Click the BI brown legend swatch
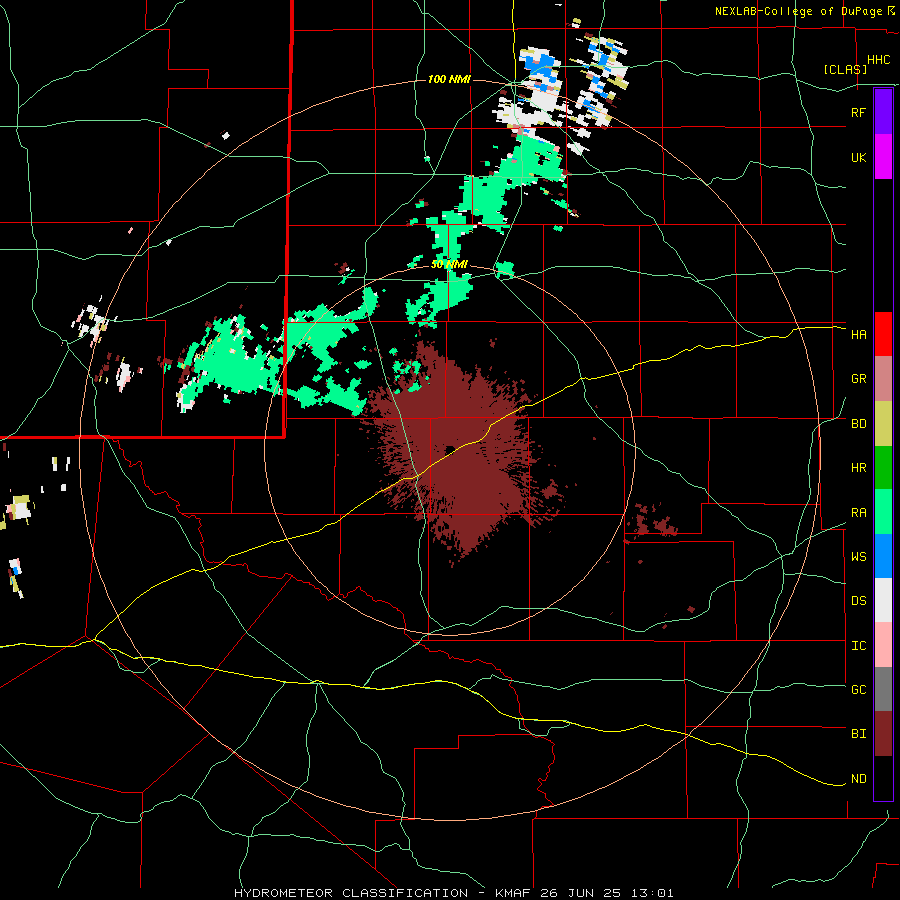 click(883, 734)
